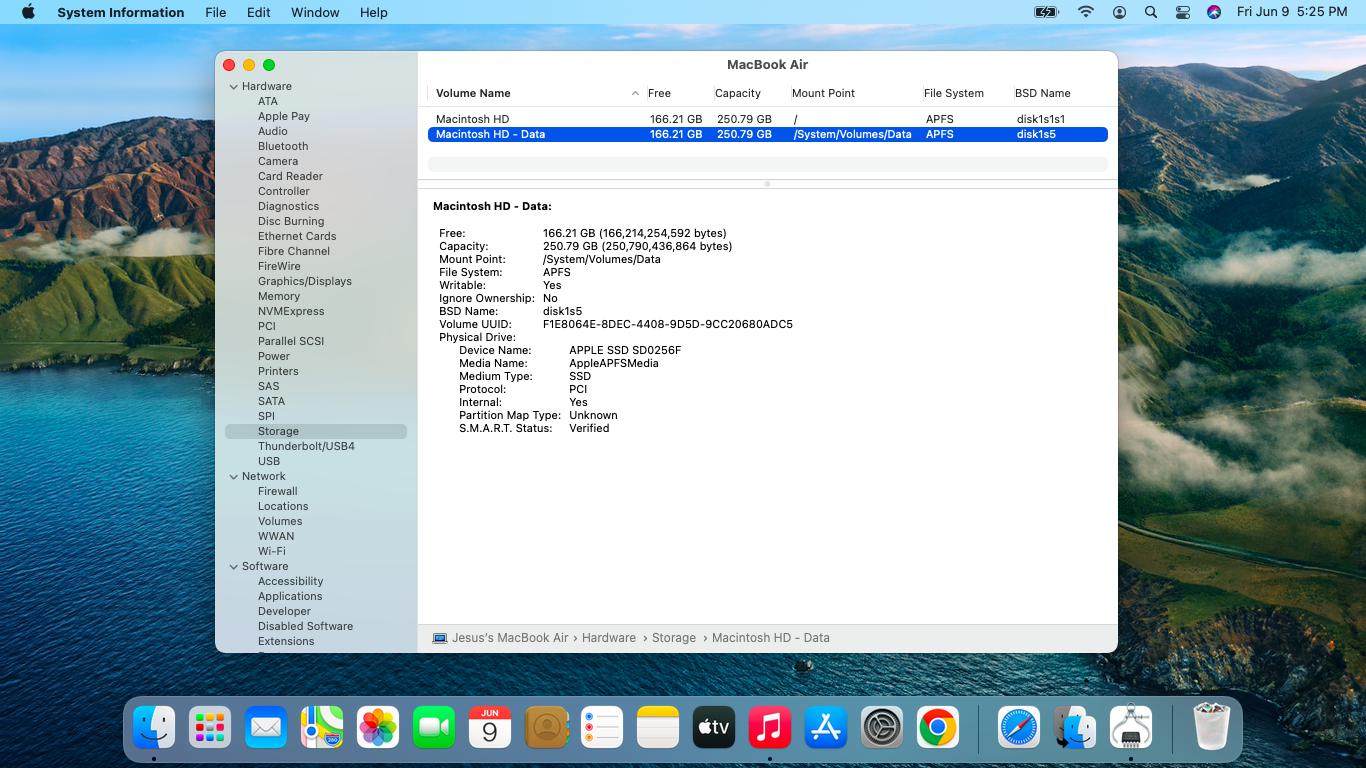The image size is (1366, 768).
Task: Click Jesus's MacBook Air breadcrumb
Action: 500,638
